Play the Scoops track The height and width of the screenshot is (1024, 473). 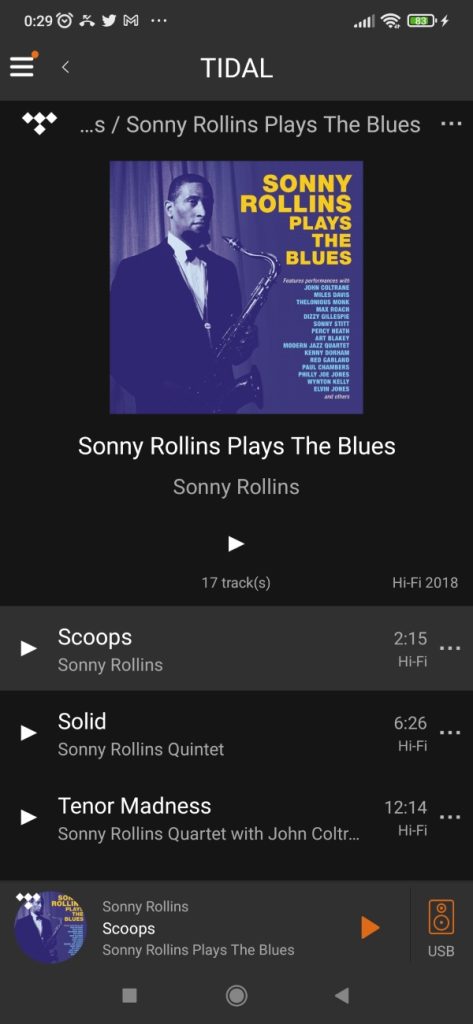(x=28, y=648)
